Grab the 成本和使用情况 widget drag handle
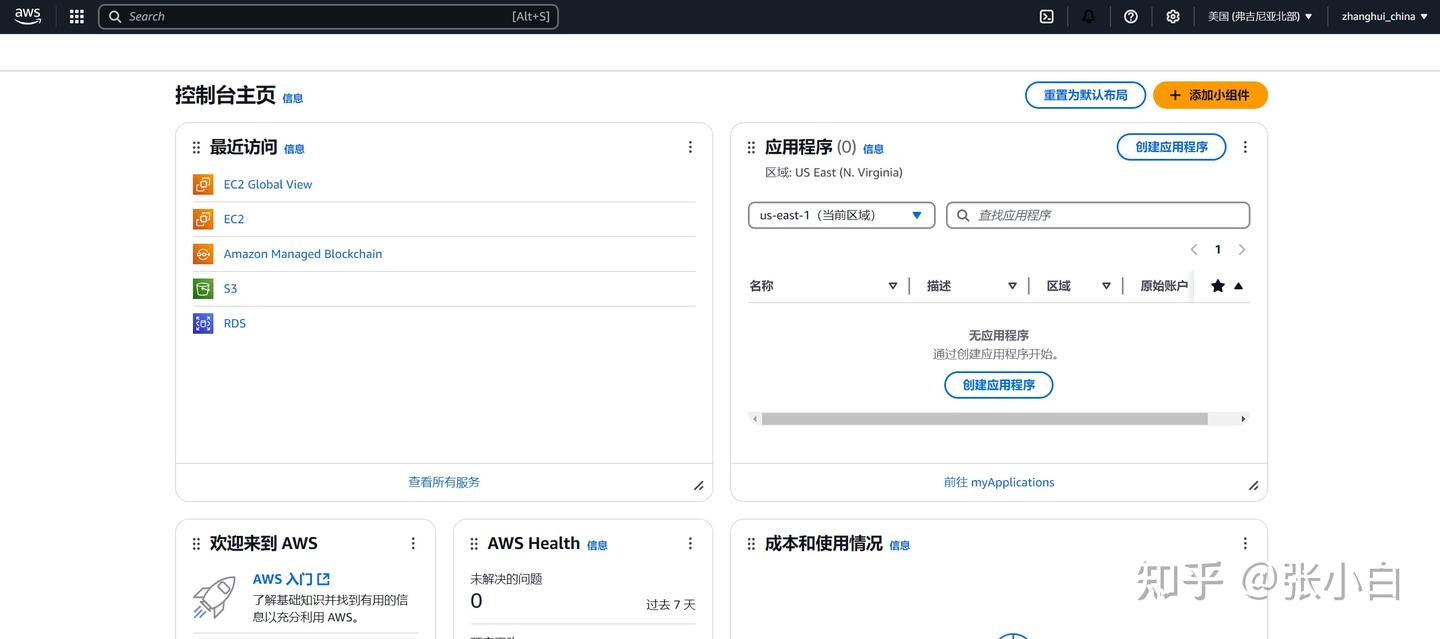 751,544
